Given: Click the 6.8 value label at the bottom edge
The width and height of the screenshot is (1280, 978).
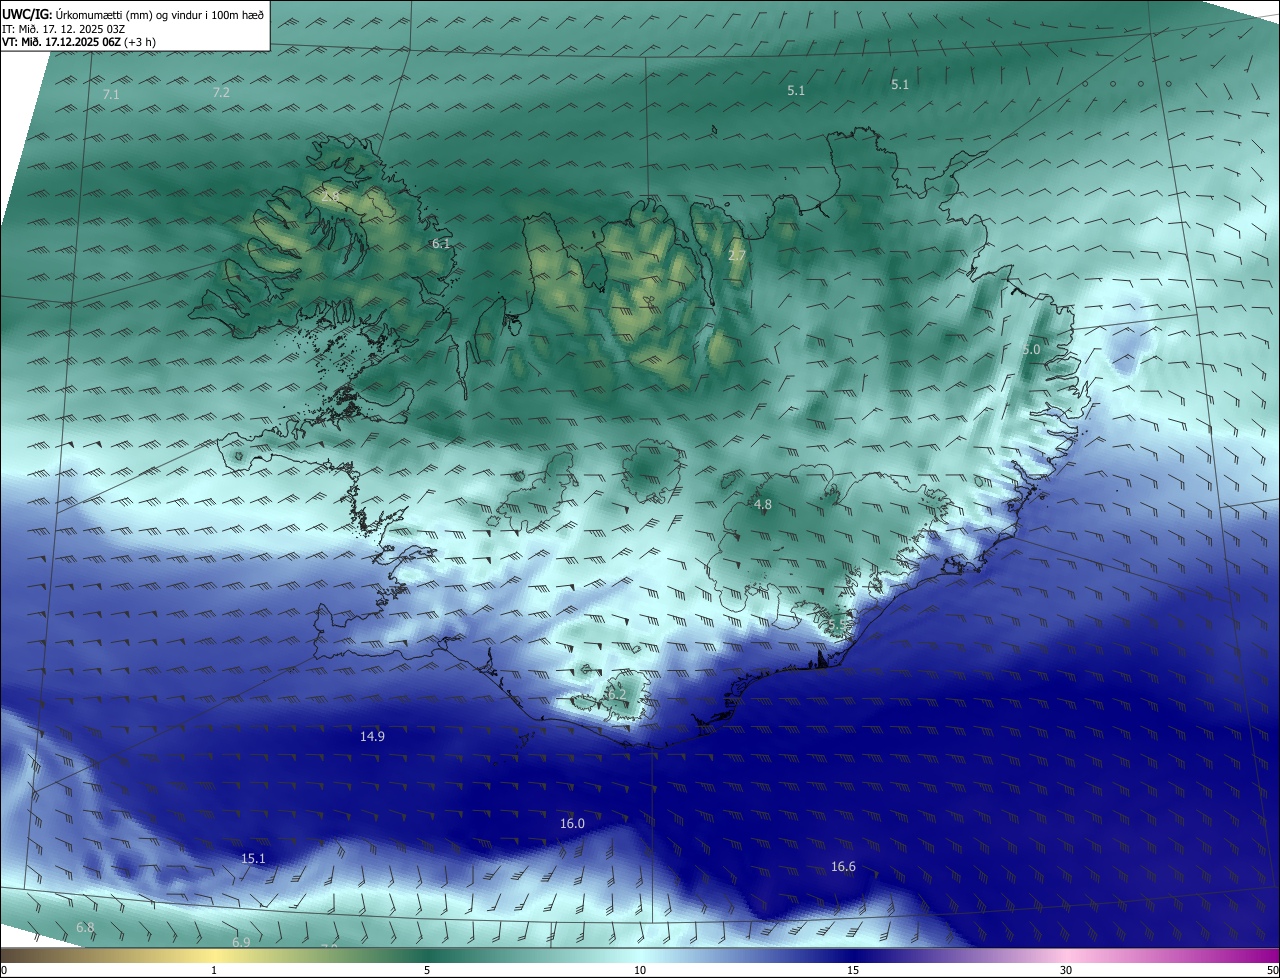Looking at the screenshot, I should (x=85, y=928).
